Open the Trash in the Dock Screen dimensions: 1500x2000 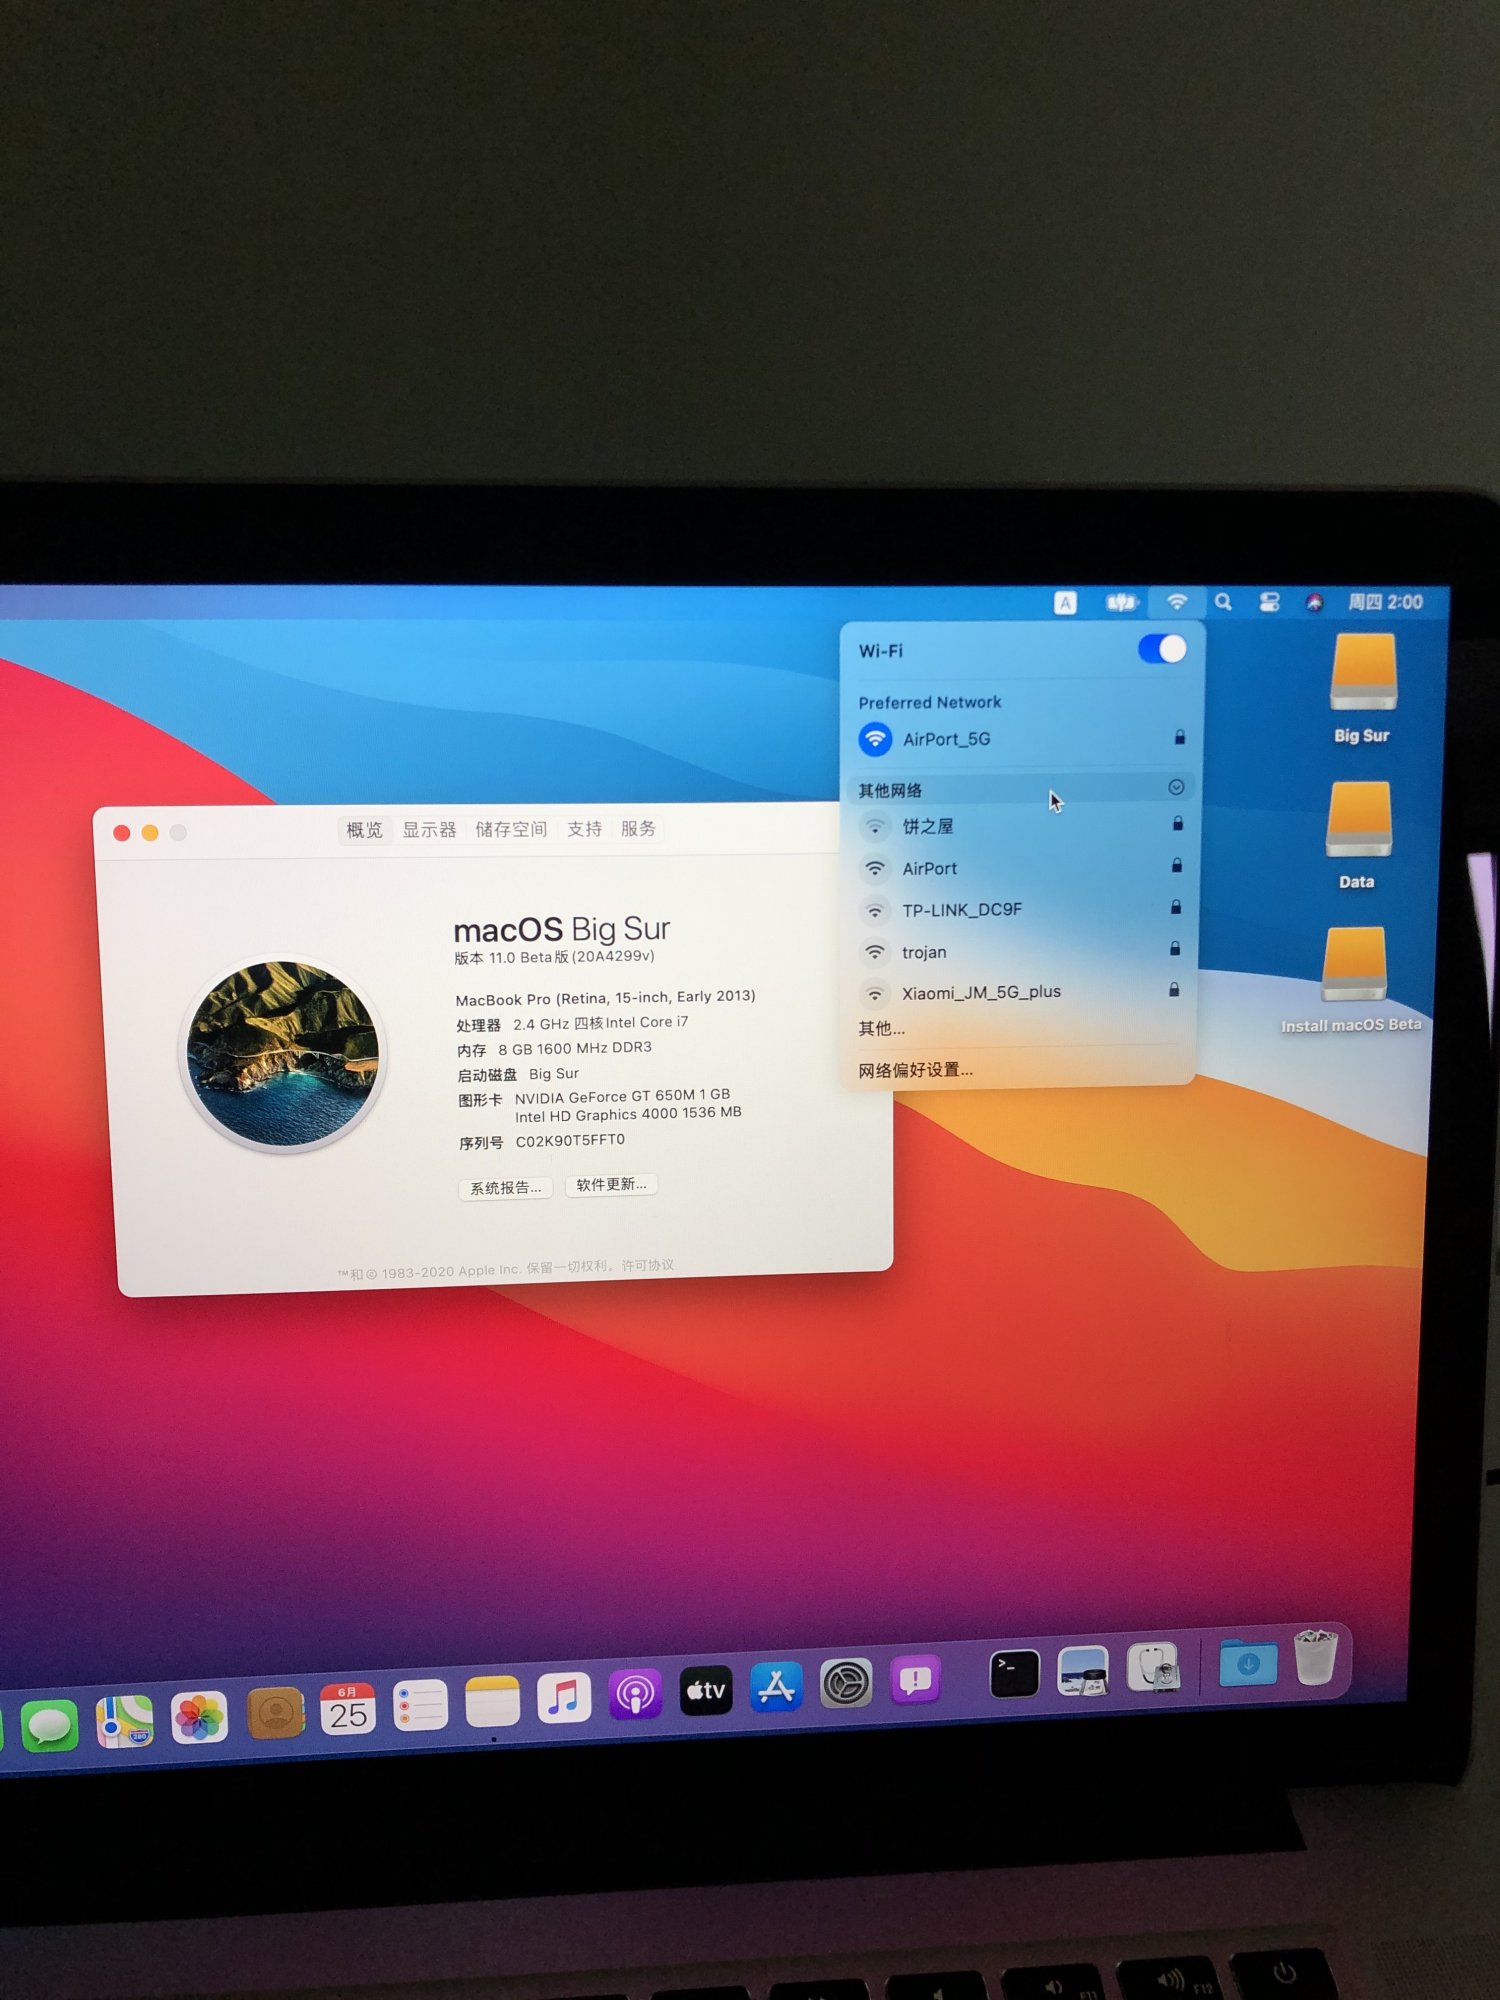click(1315, 1657)
